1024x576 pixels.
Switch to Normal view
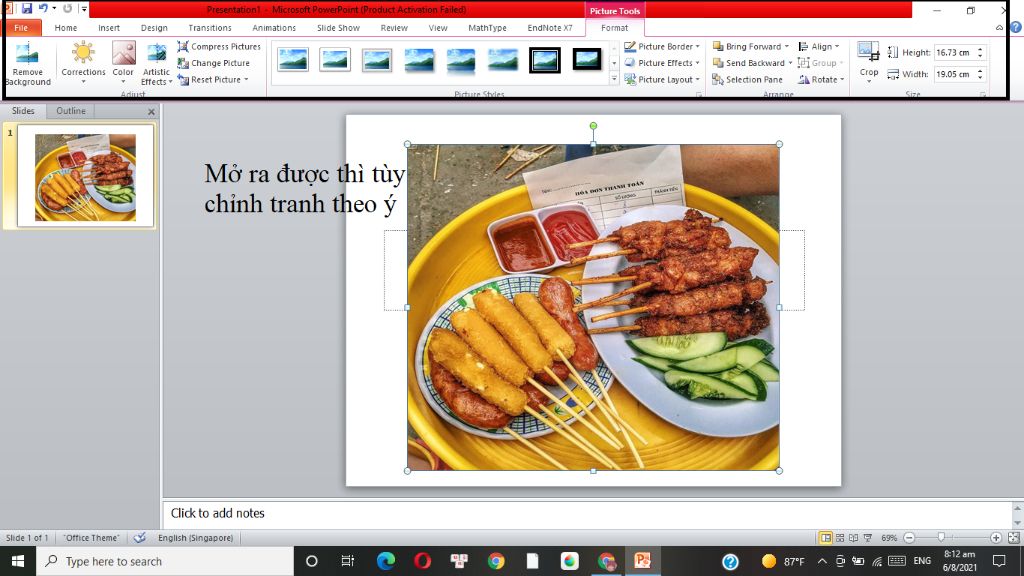(x=825, y=537)
